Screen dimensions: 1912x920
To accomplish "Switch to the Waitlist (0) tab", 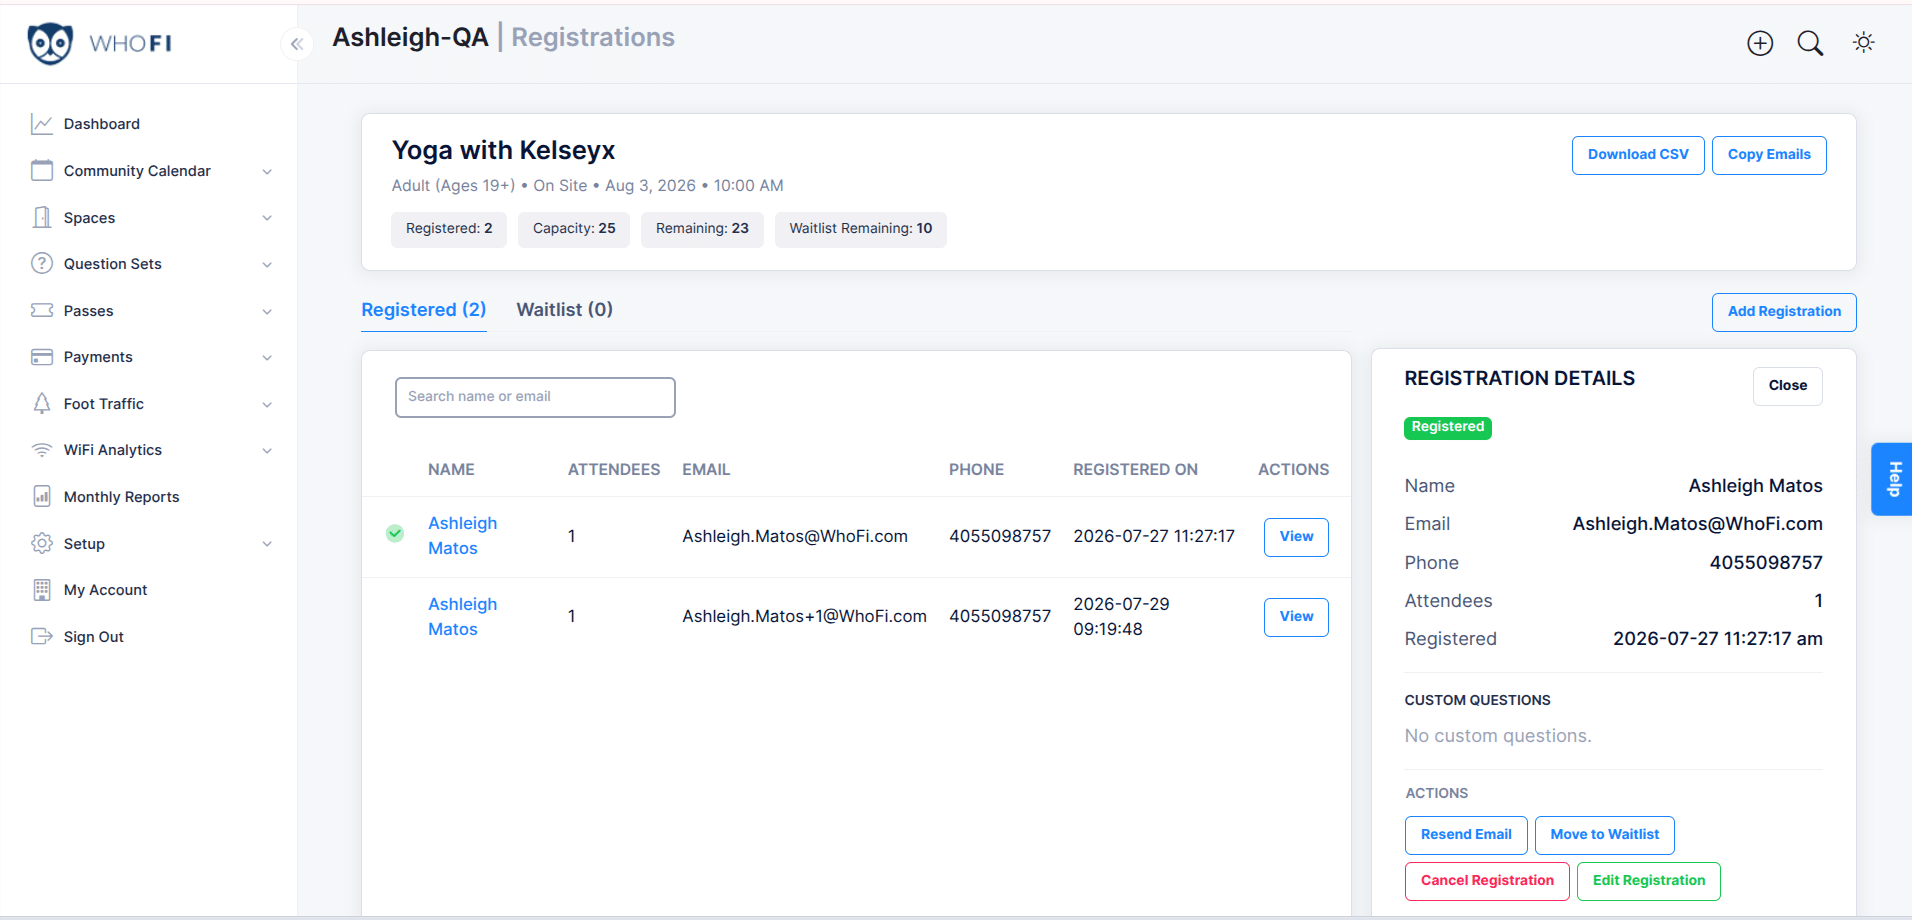I will point(565,310).
